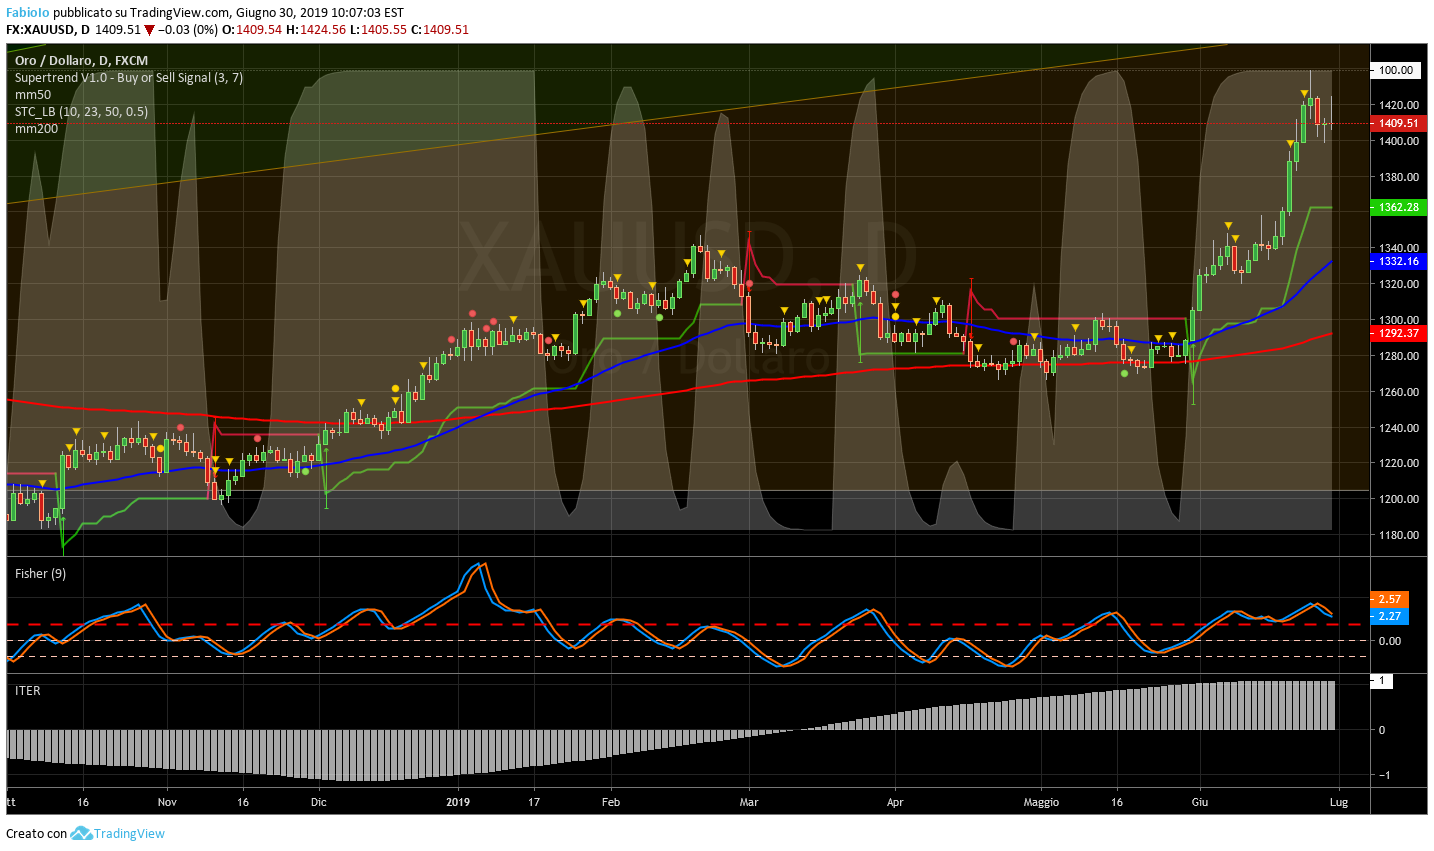This screenshot has height=851, width=1434.
Task: Click the red 1292.37 mm200 price tag
Action: coord(1398,333)
